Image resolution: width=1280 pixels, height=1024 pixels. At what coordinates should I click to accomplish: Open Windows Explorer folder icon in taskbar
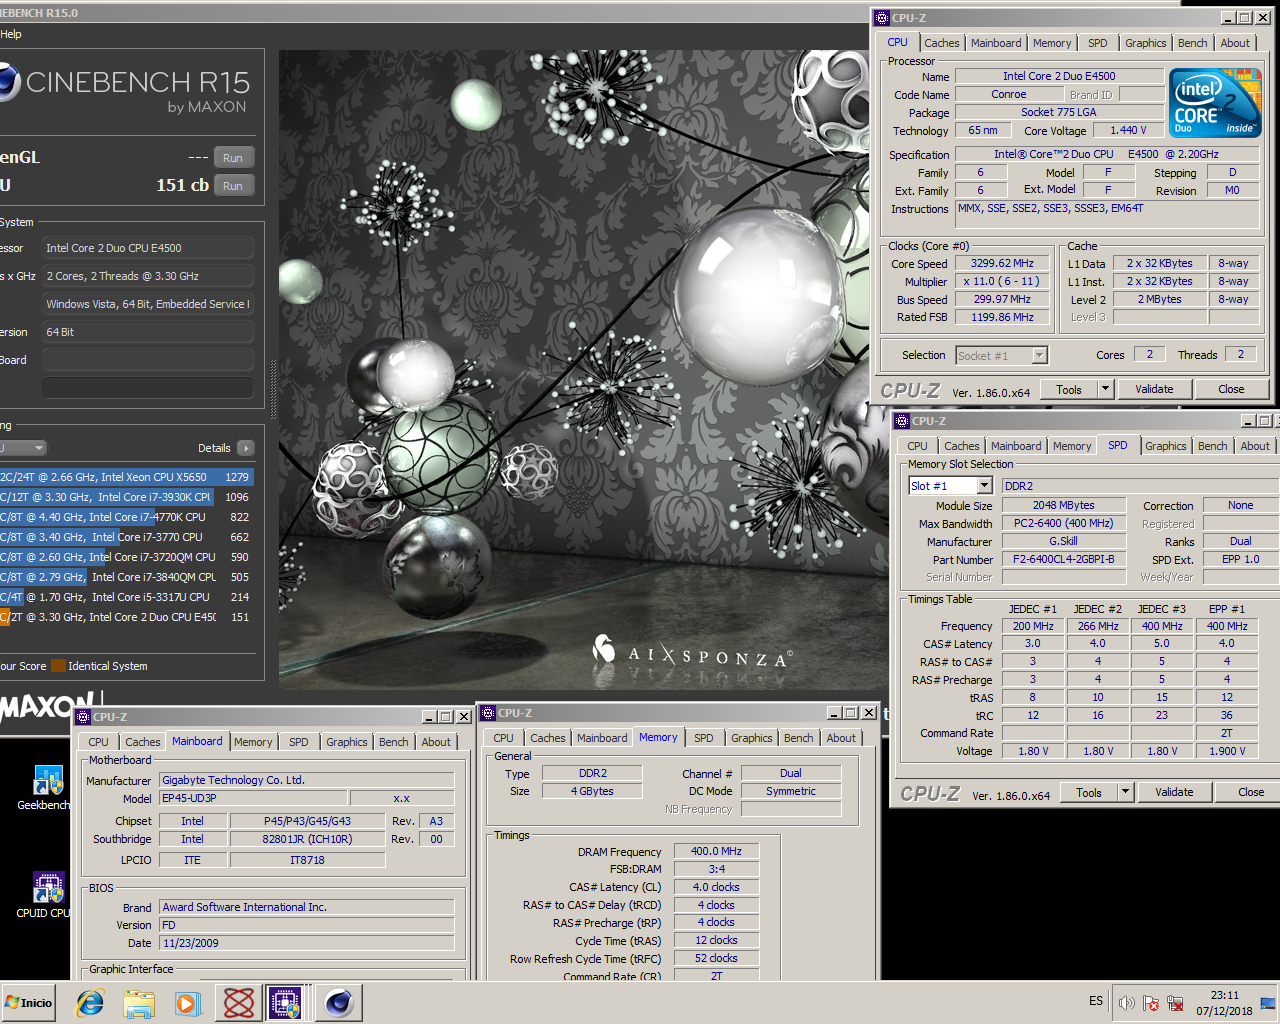139,1003
